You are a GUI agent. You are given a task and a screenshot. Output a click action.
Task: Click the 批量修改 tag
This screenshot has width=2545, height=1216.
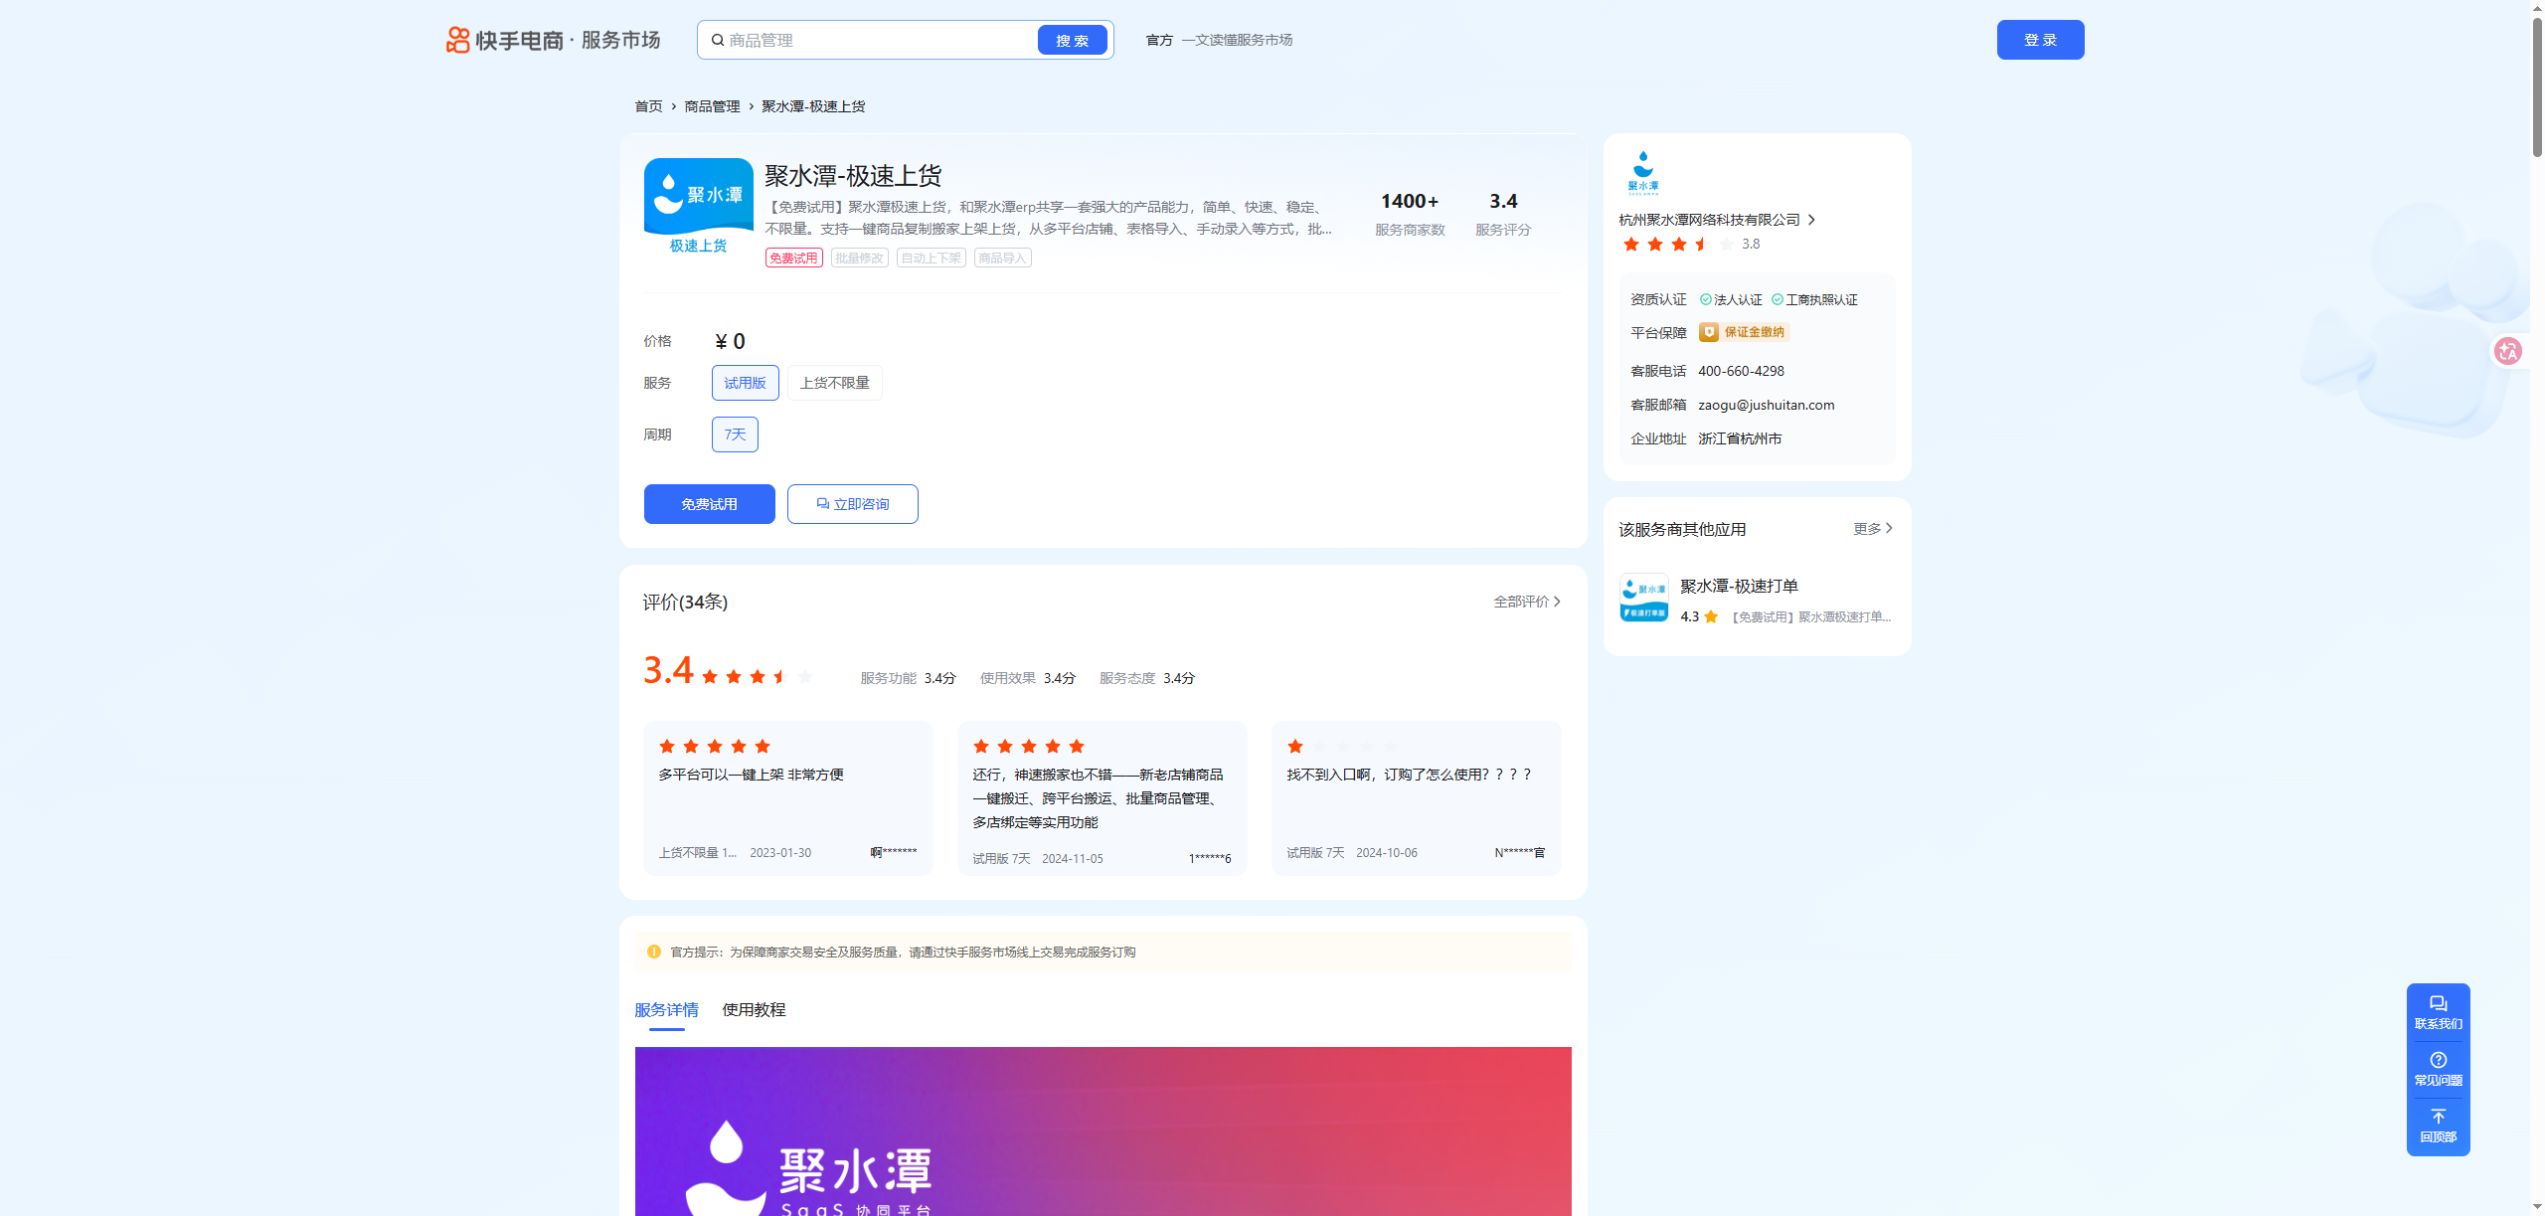[x=860, y=258]
